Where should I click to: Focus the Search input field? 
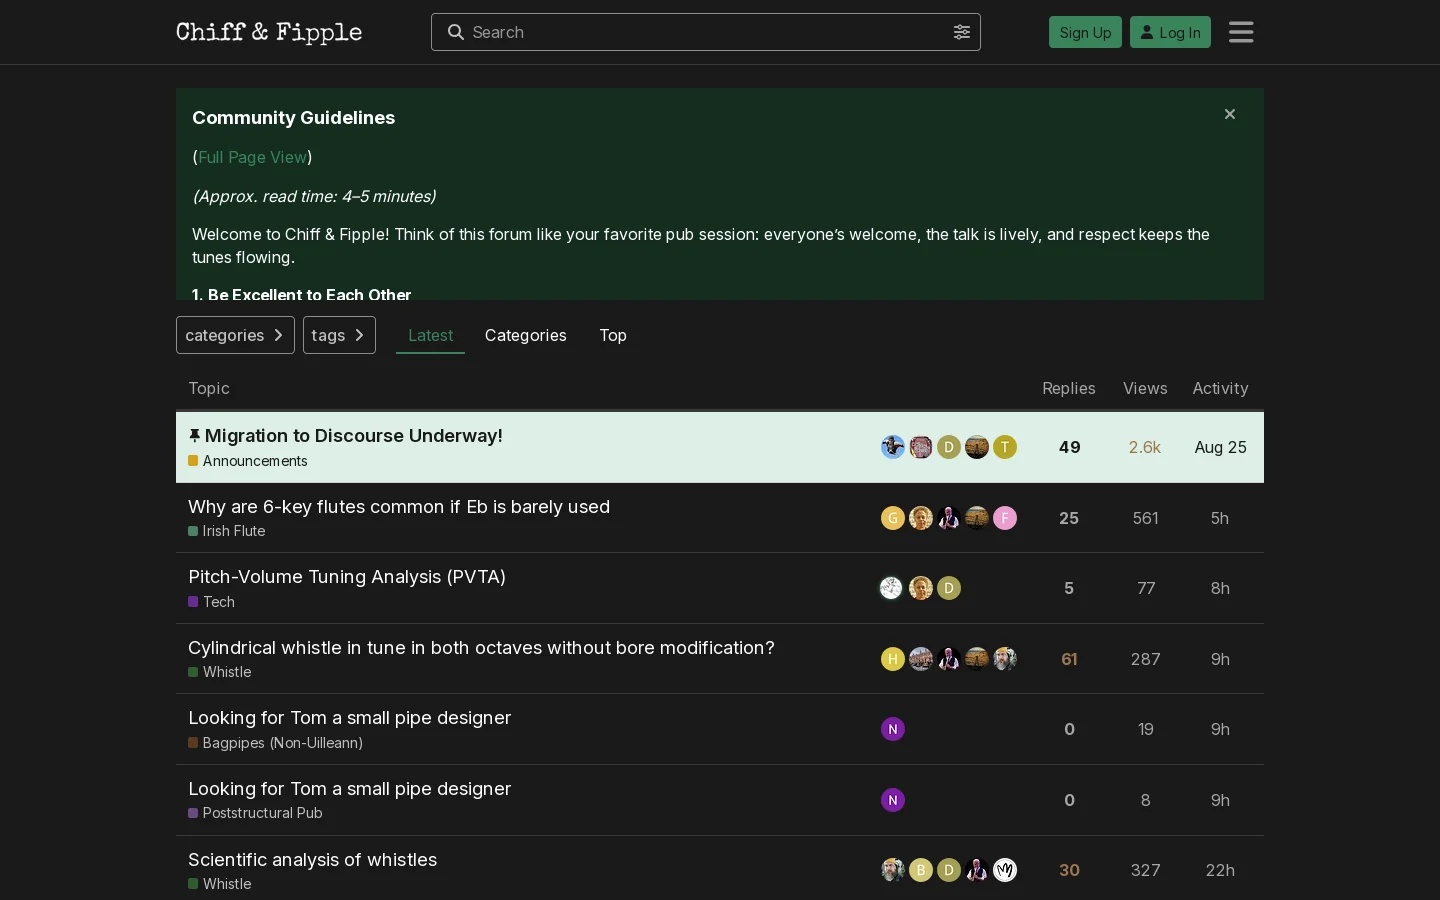(x=706, y=32)
